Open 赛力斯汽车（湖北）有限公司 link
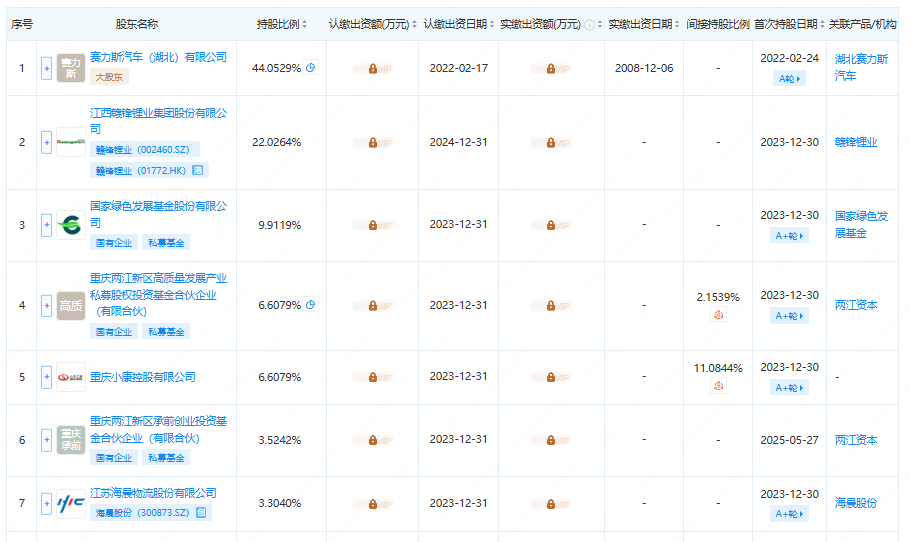This screenshot has width=910, height=542. tap(158, 57)
